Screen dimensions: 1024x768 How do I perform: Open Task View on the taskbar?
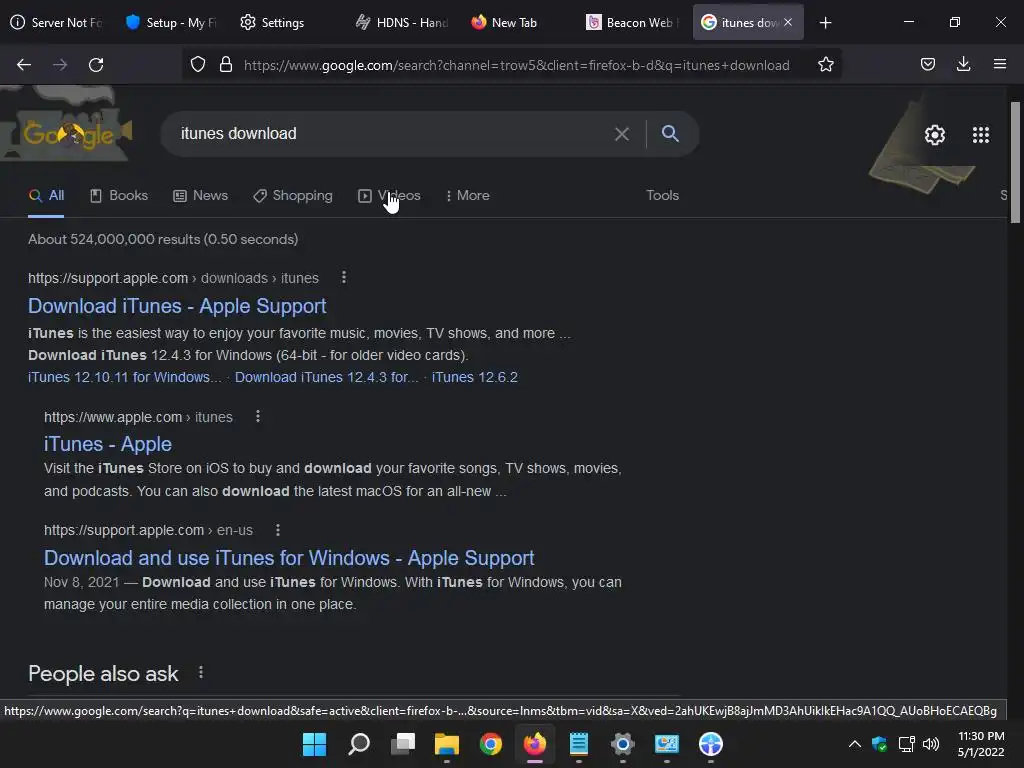pos(403,744)
